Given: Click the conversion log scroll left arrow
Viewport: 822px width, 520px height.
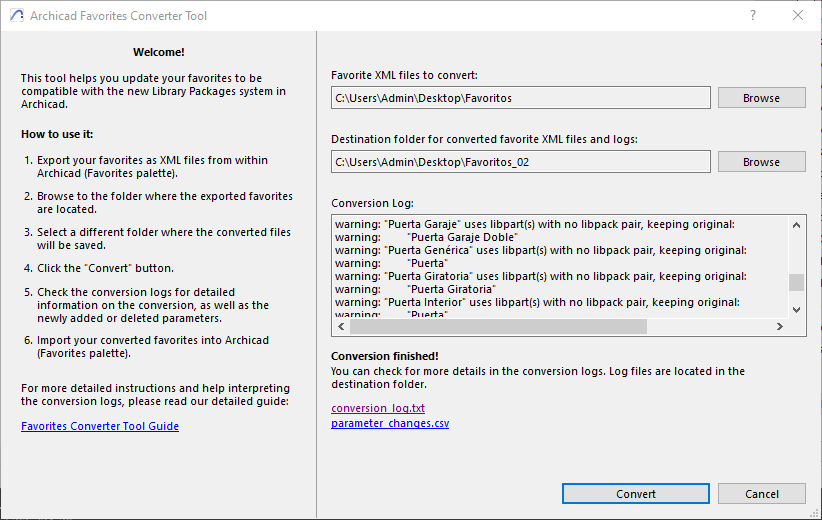Looking at the screenshot, I should coord(341,327).
